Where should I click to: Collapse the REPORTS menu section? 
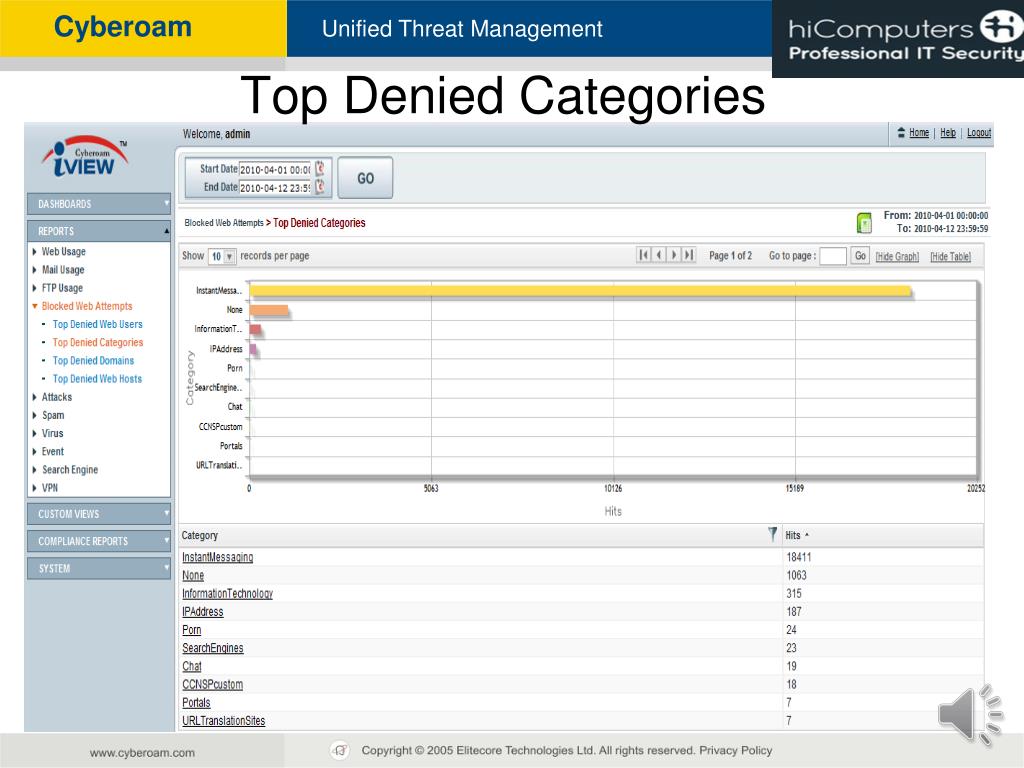click(x=99, y=231)
